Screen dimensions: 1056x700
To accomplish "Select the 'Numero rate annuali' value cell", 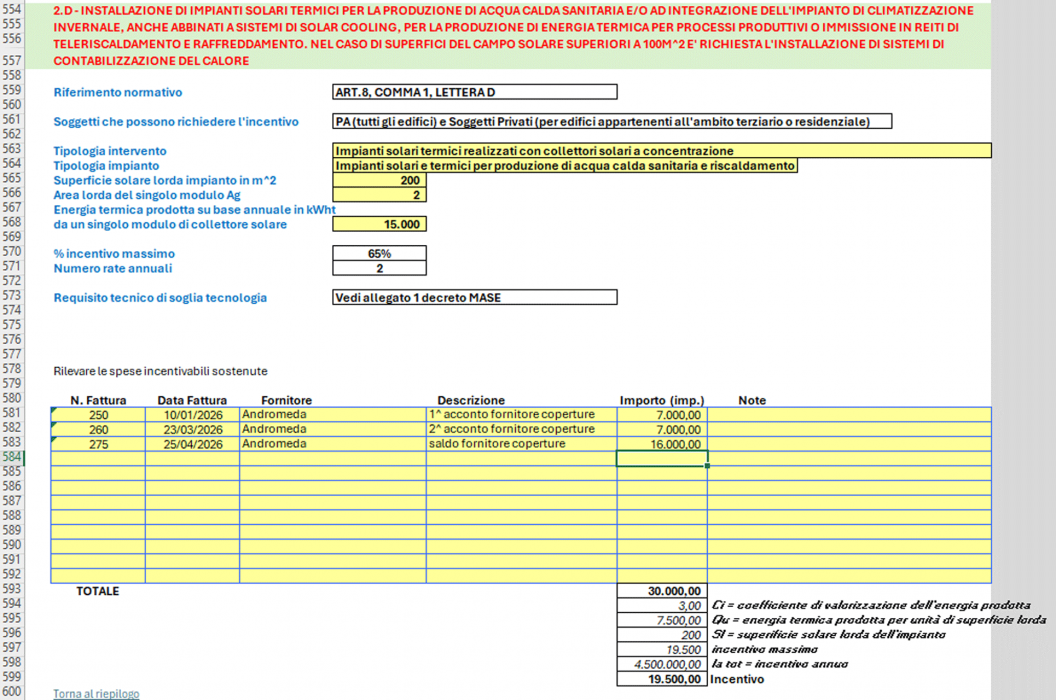I will click(x=379, y=269).
